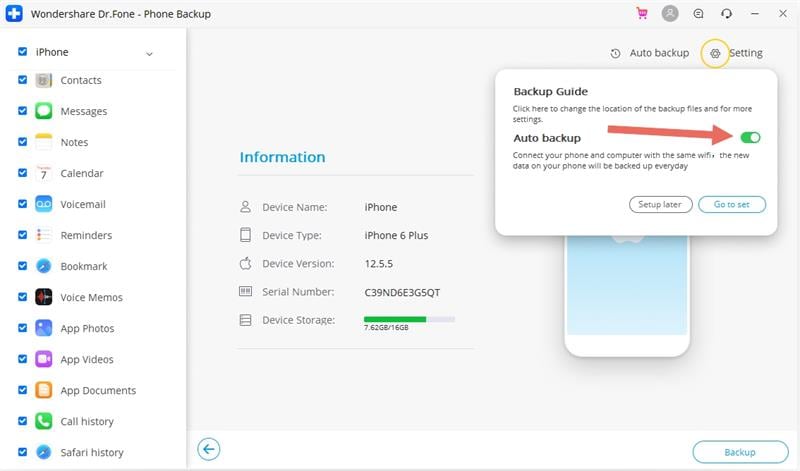Minimize the Dr.Fone window
This screenshot has width=800, height=471.
click(x=755, y=14)
